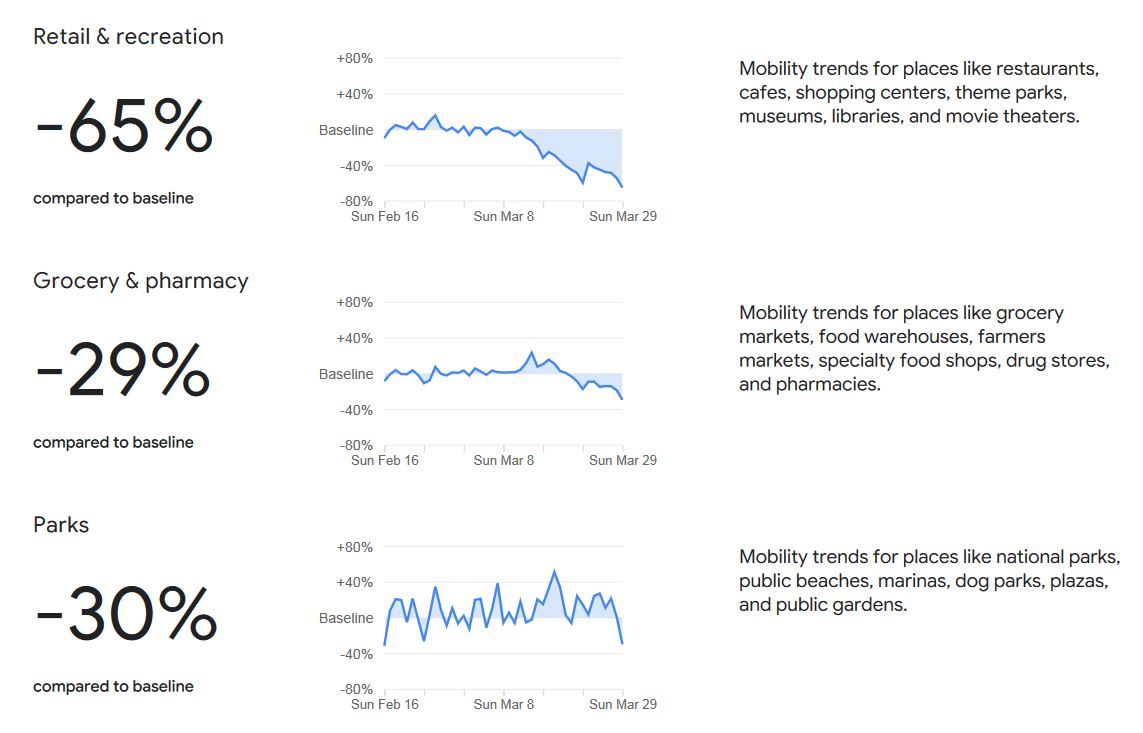
Task: Click the parks chart's Sun Mar 29 label
Action: coord(623,705)
